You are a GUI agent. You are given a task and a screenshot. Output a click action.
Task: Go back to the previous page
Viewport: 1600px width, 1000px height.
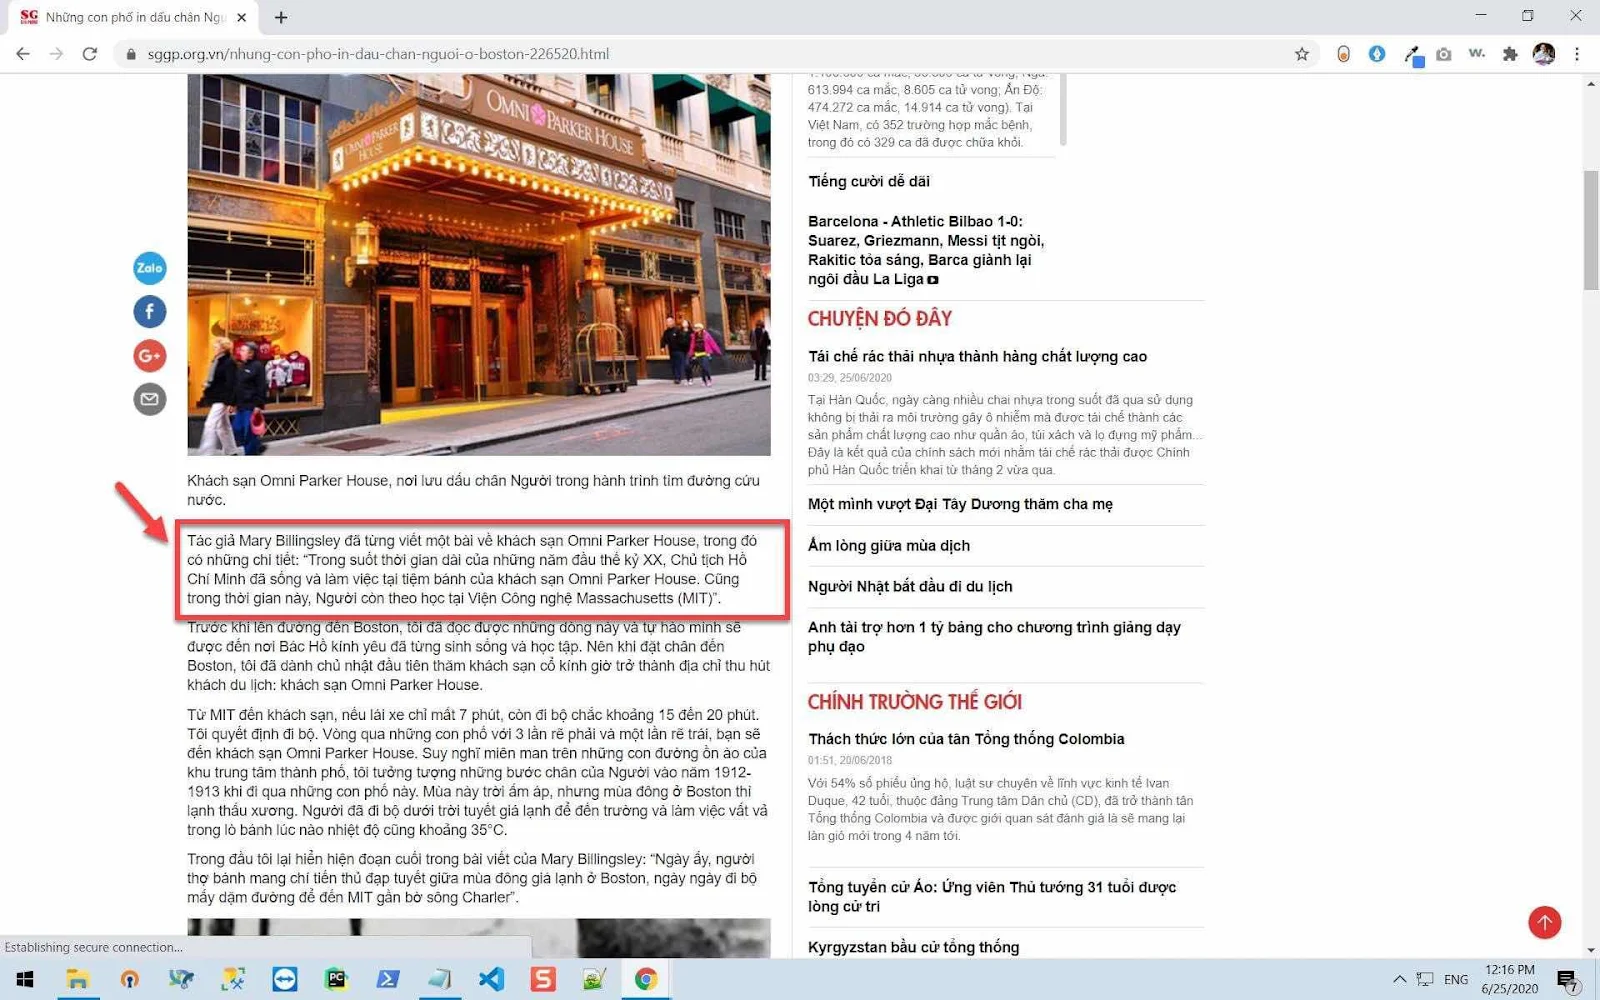tap(23, 54)
